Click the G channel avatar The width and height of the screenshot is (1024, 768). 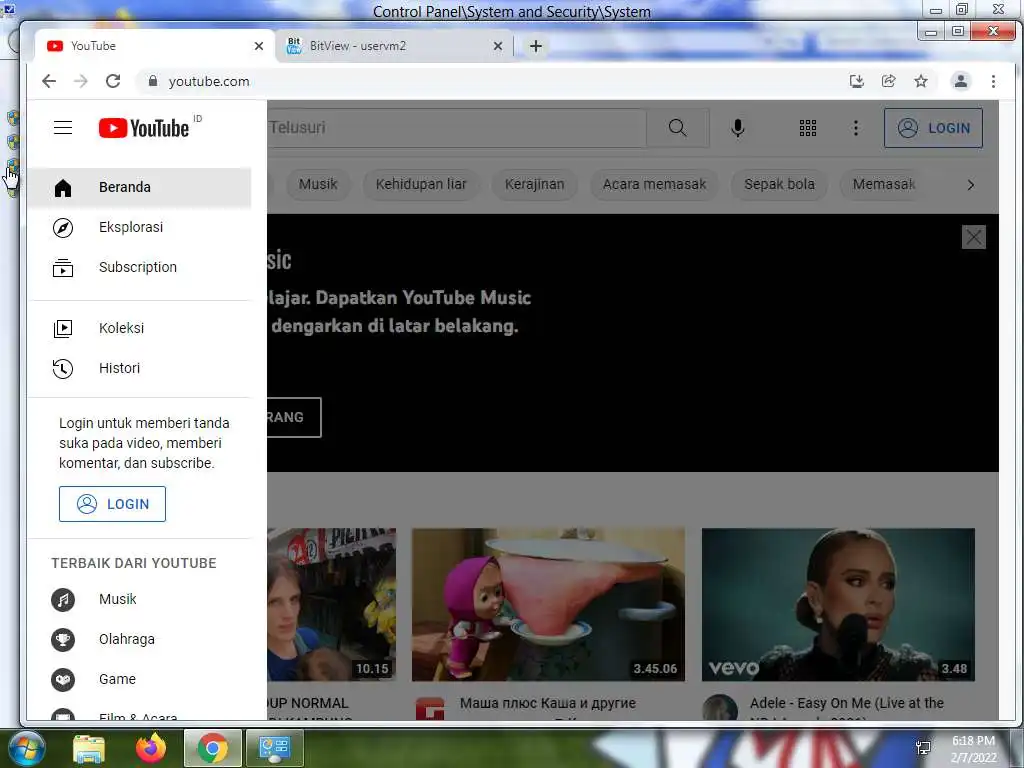point(430,709)
